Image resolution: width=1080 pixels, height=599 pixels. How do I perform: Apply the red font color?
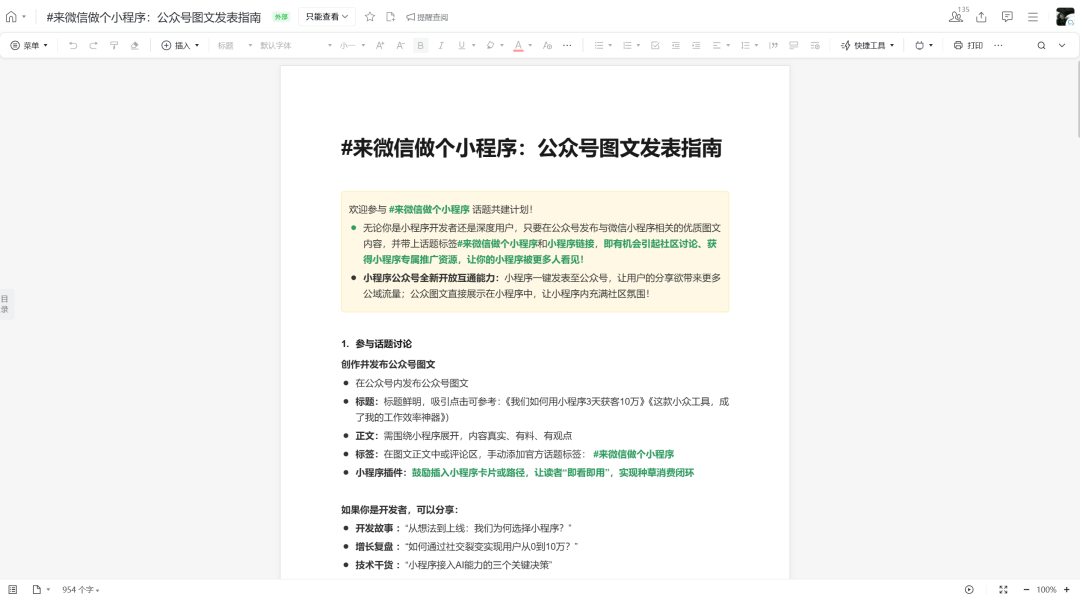click(x=519, y=45)
